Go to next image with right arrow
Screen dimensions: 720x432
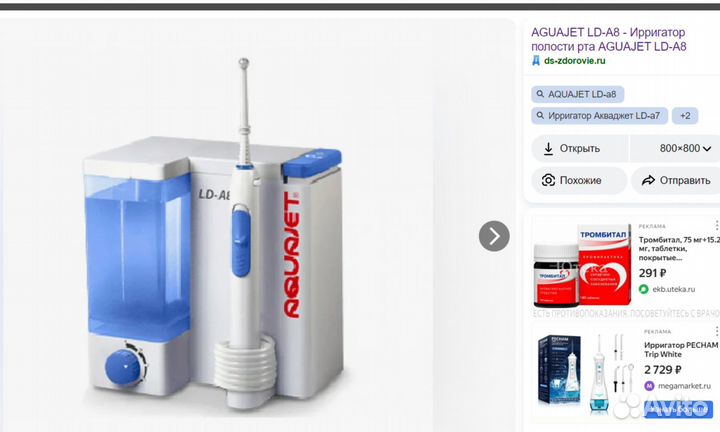click(494, 236)
